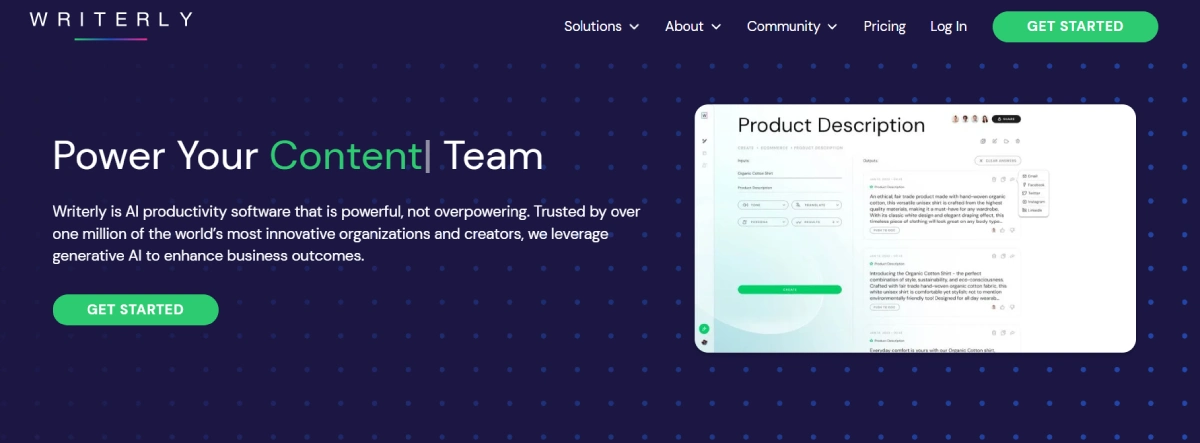Viewport: 1200px width, 443px height.
Task: Click Get Started below the hero text
Action: (135, 310)
